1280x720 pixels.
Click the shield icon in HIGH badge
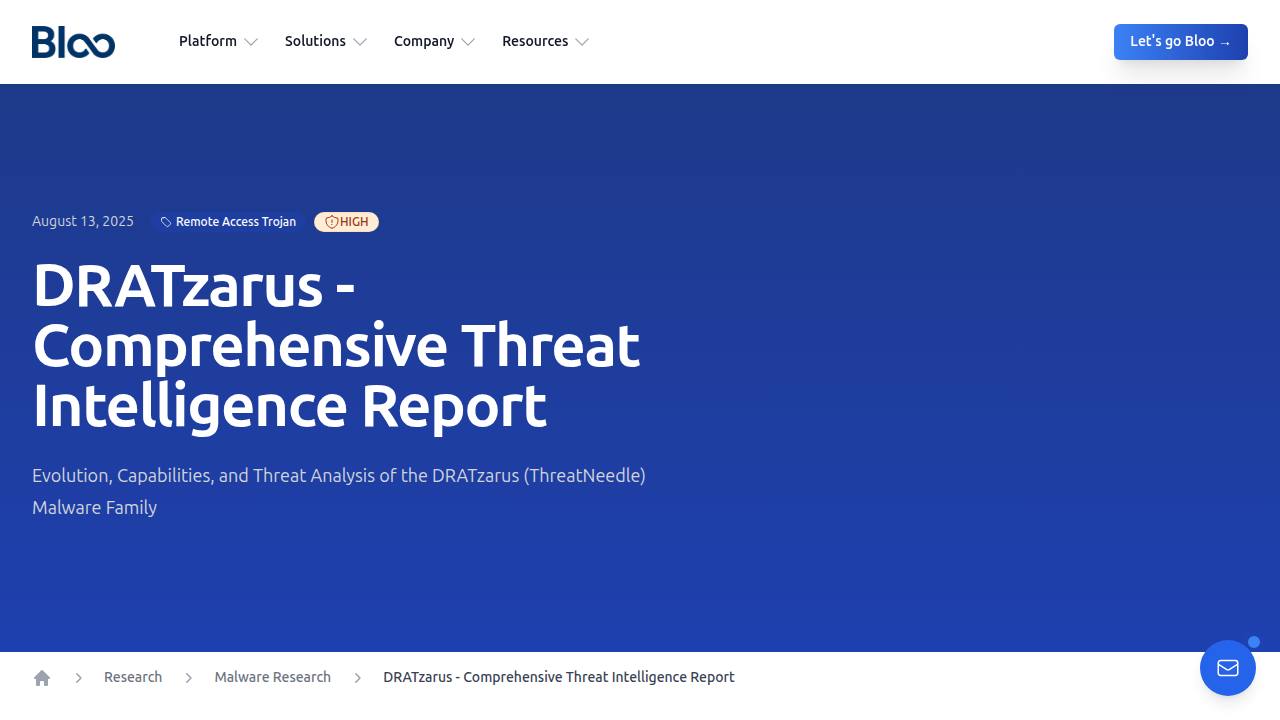[331, 222]
